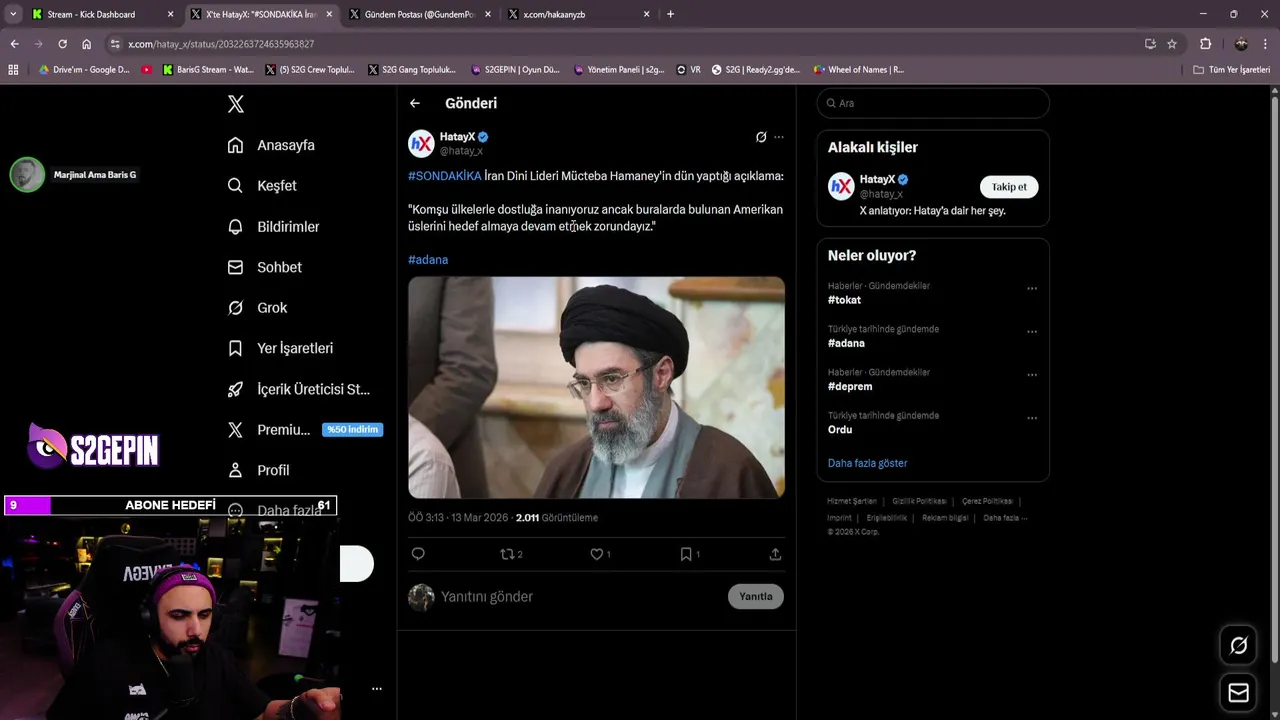
Task: Switch to Stream - Kick Dashboard tab
Action: [102, 14]
